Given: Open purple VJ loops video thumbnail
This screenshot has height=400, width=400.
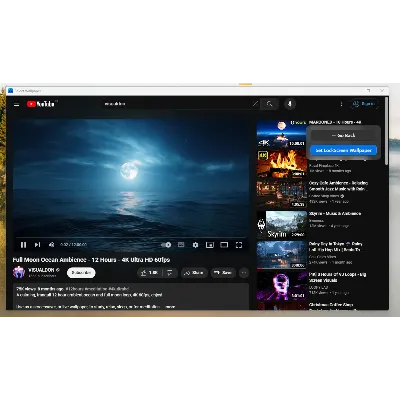Looking at the screenshot, I should (x=282, y=285).
